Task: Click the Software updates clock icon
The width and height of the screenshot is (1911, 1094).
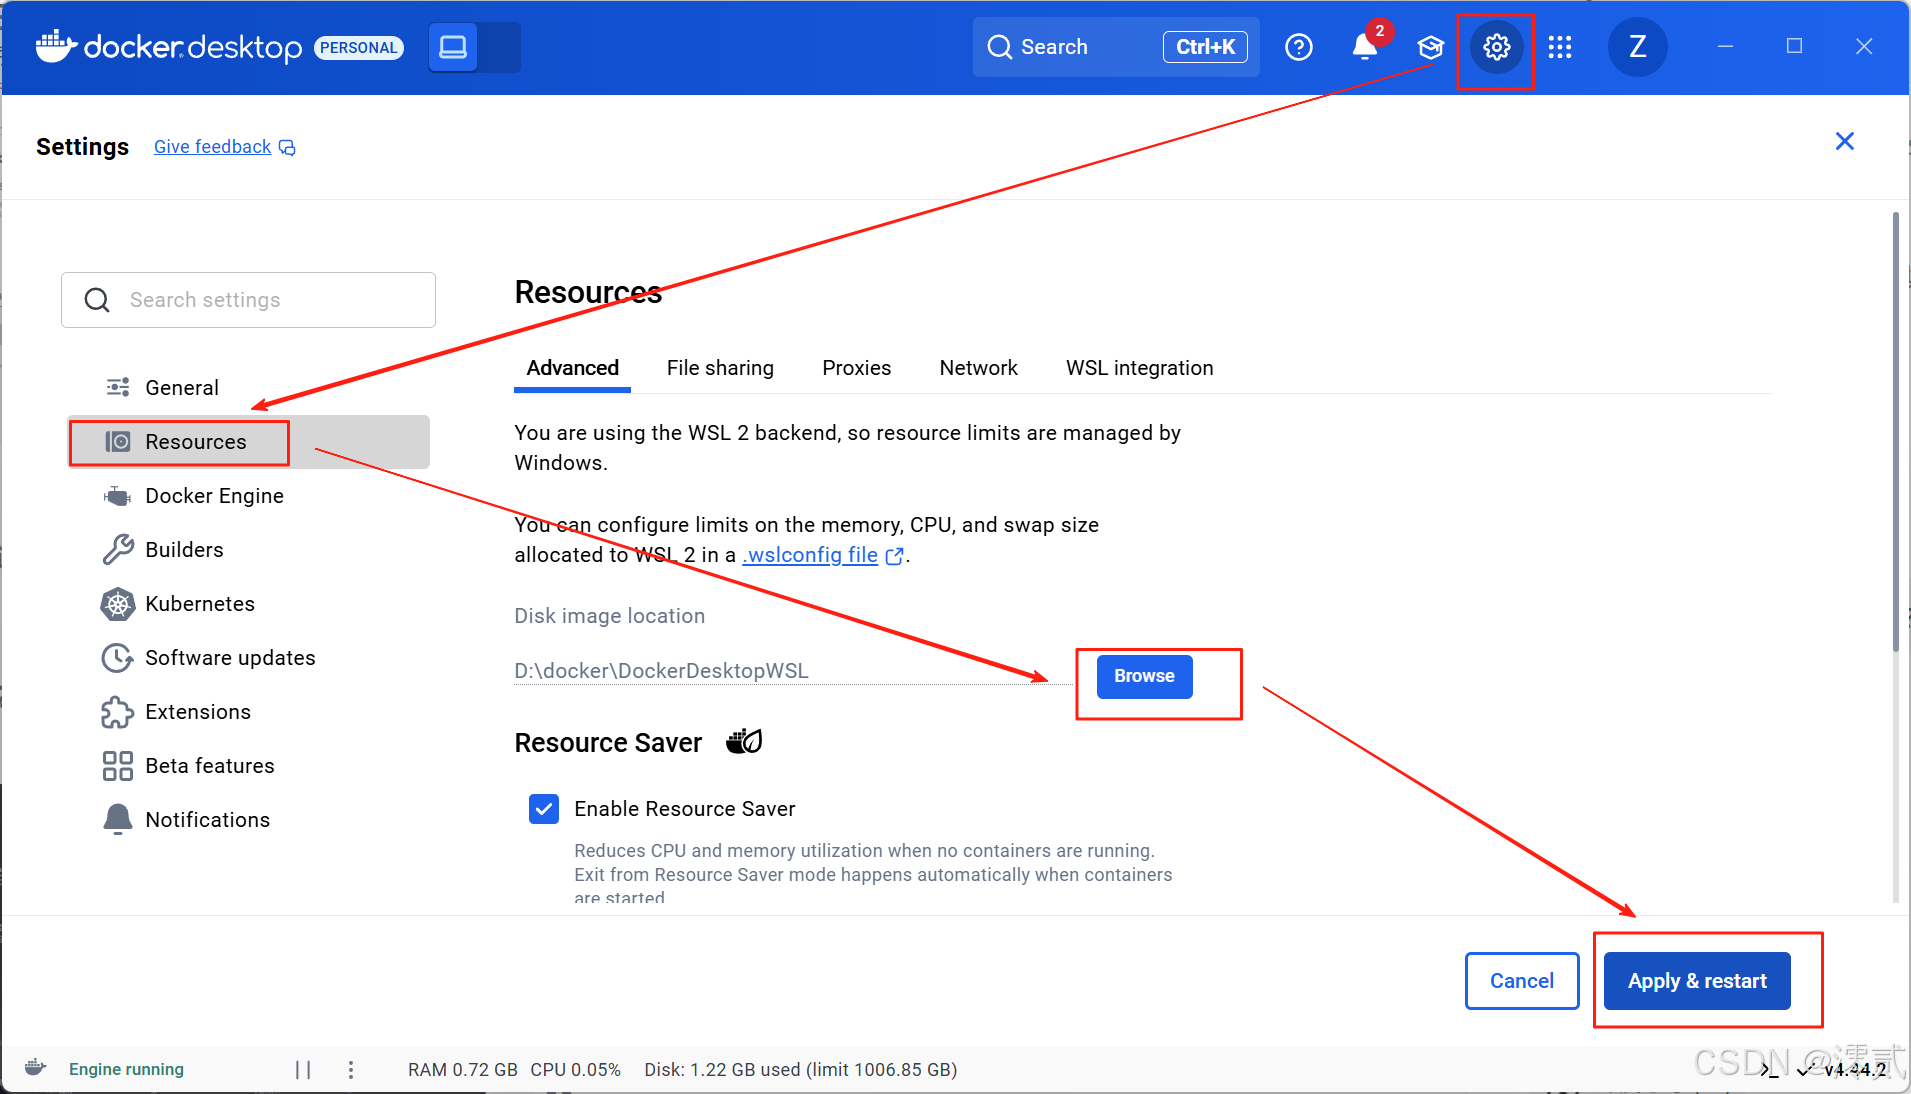Action: point(118,658)
